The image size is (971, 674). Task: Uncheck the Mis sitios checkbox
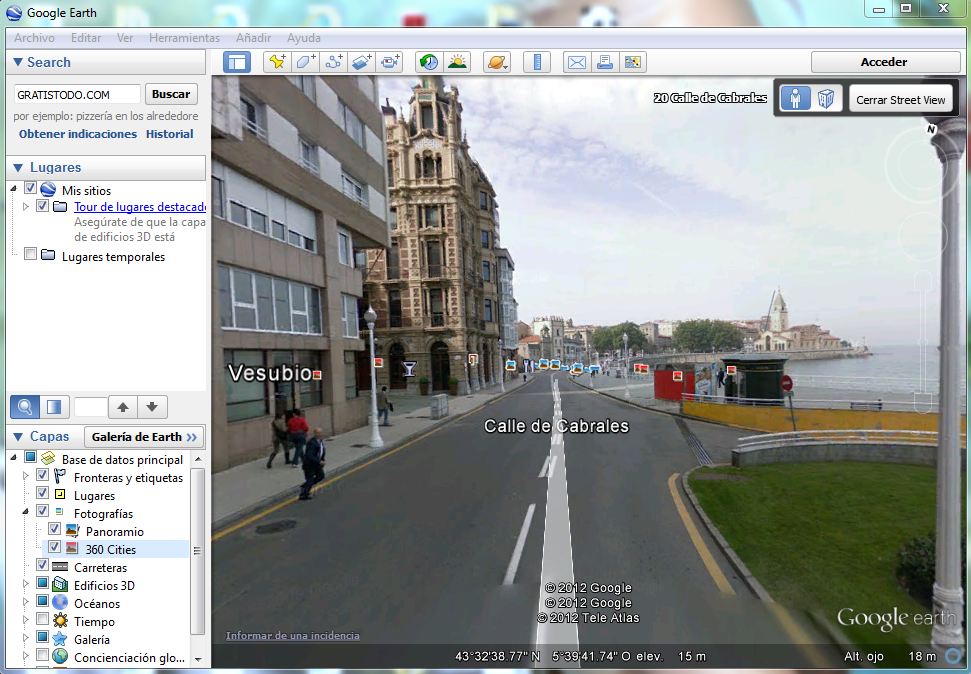[30, 188]
